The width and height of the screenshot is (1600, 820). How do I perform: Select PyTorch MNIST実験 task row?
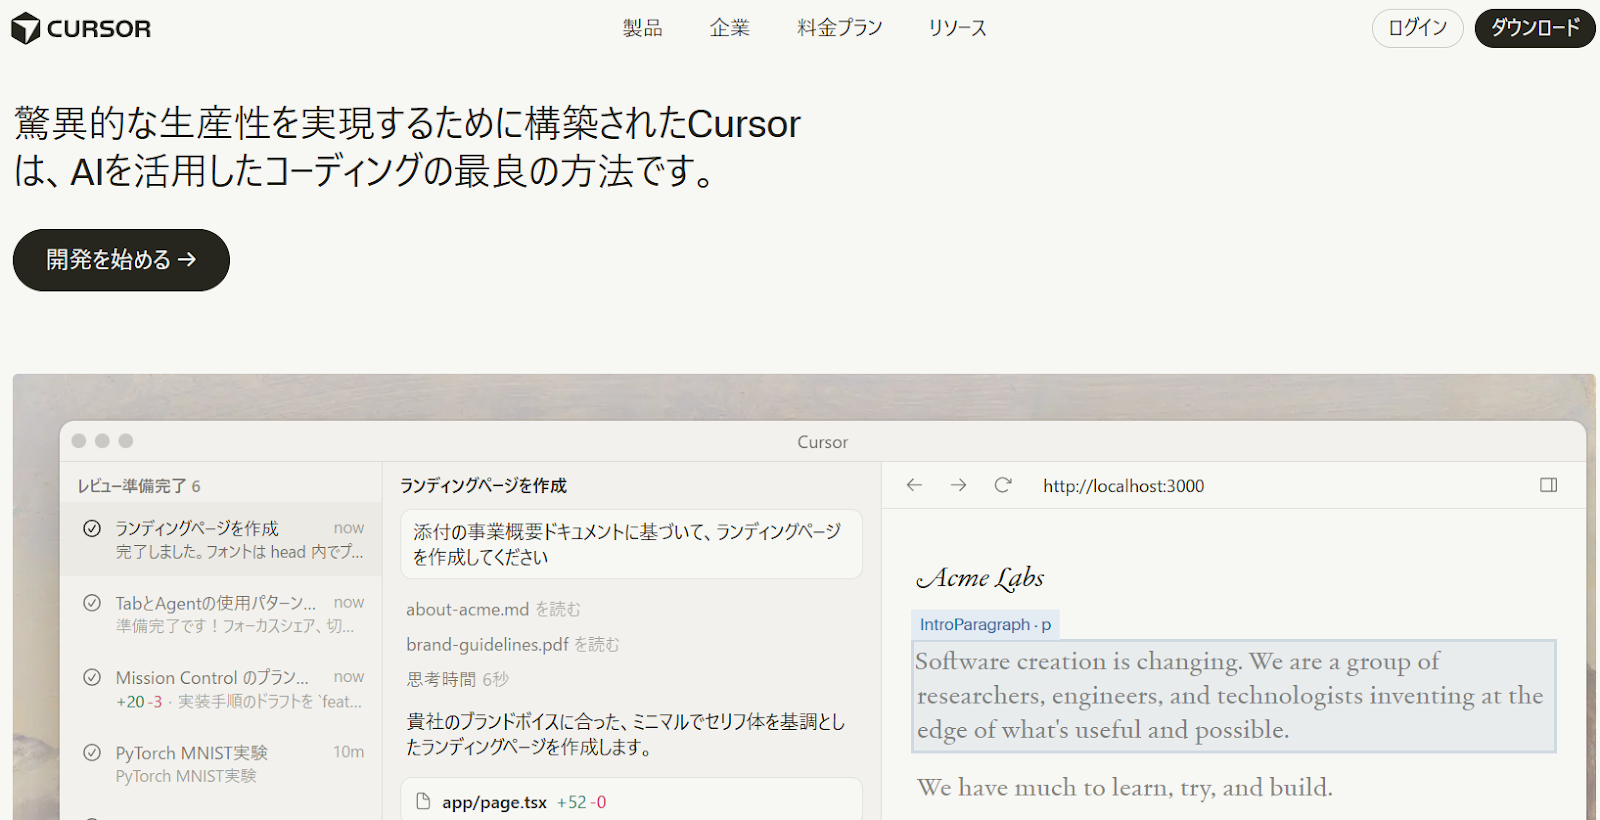click(x=221, y=763)
